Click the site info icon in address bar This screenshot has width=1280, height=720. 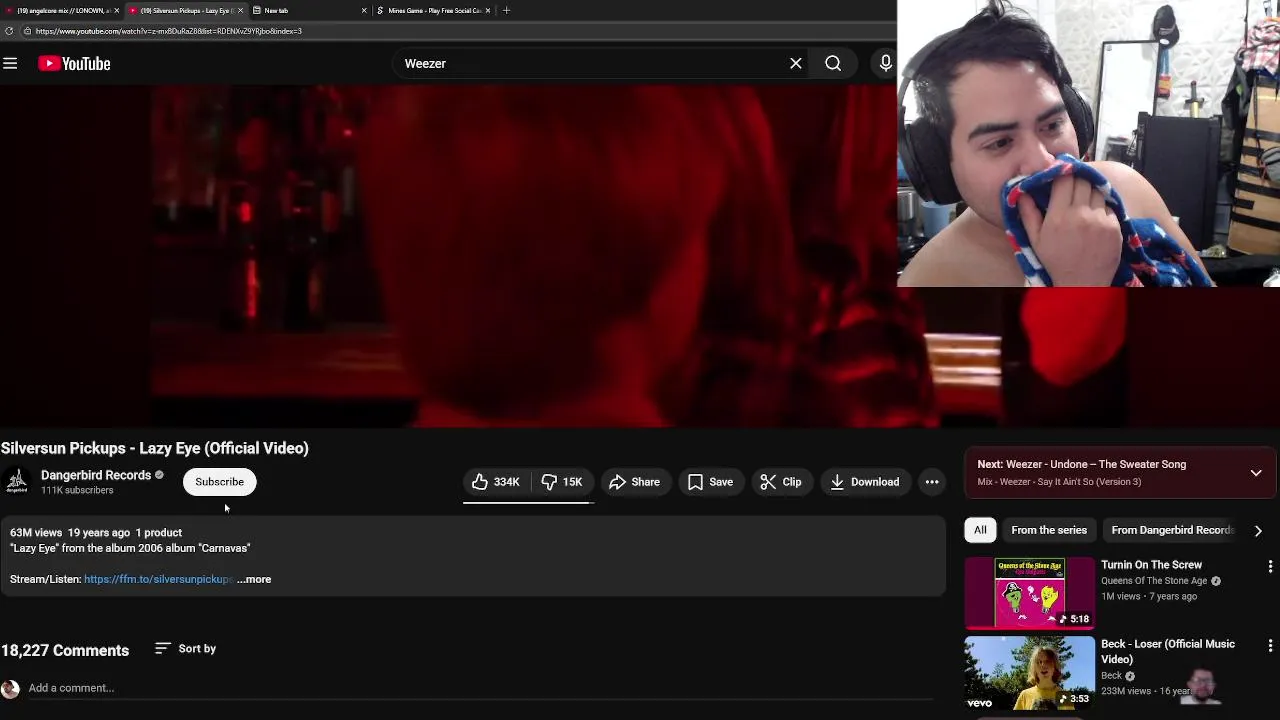[x=27, y=31]
